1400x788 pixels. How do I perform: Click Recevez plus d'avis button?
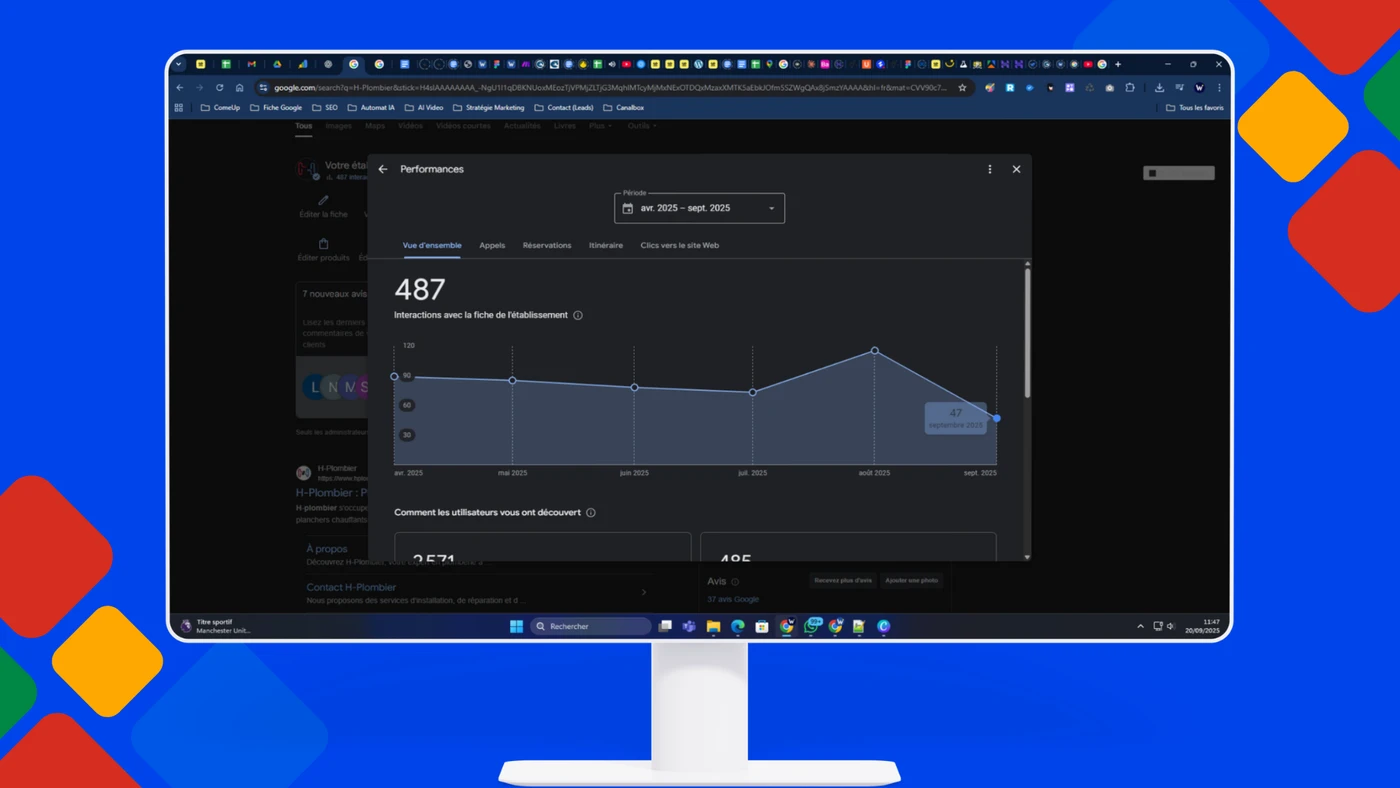[x=843, y=581]
